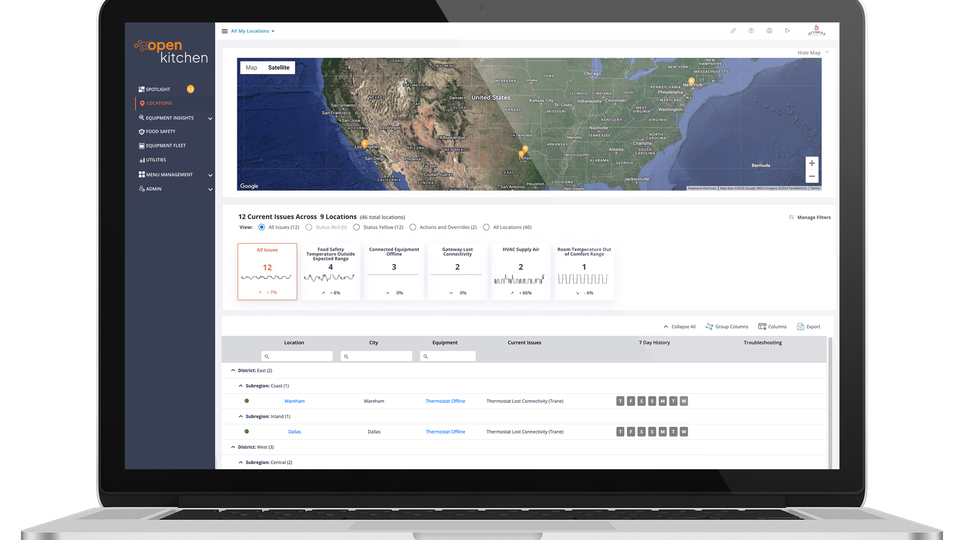960x540 pixels.
Task: Click the Location column search field
Action: pos(298,356)
